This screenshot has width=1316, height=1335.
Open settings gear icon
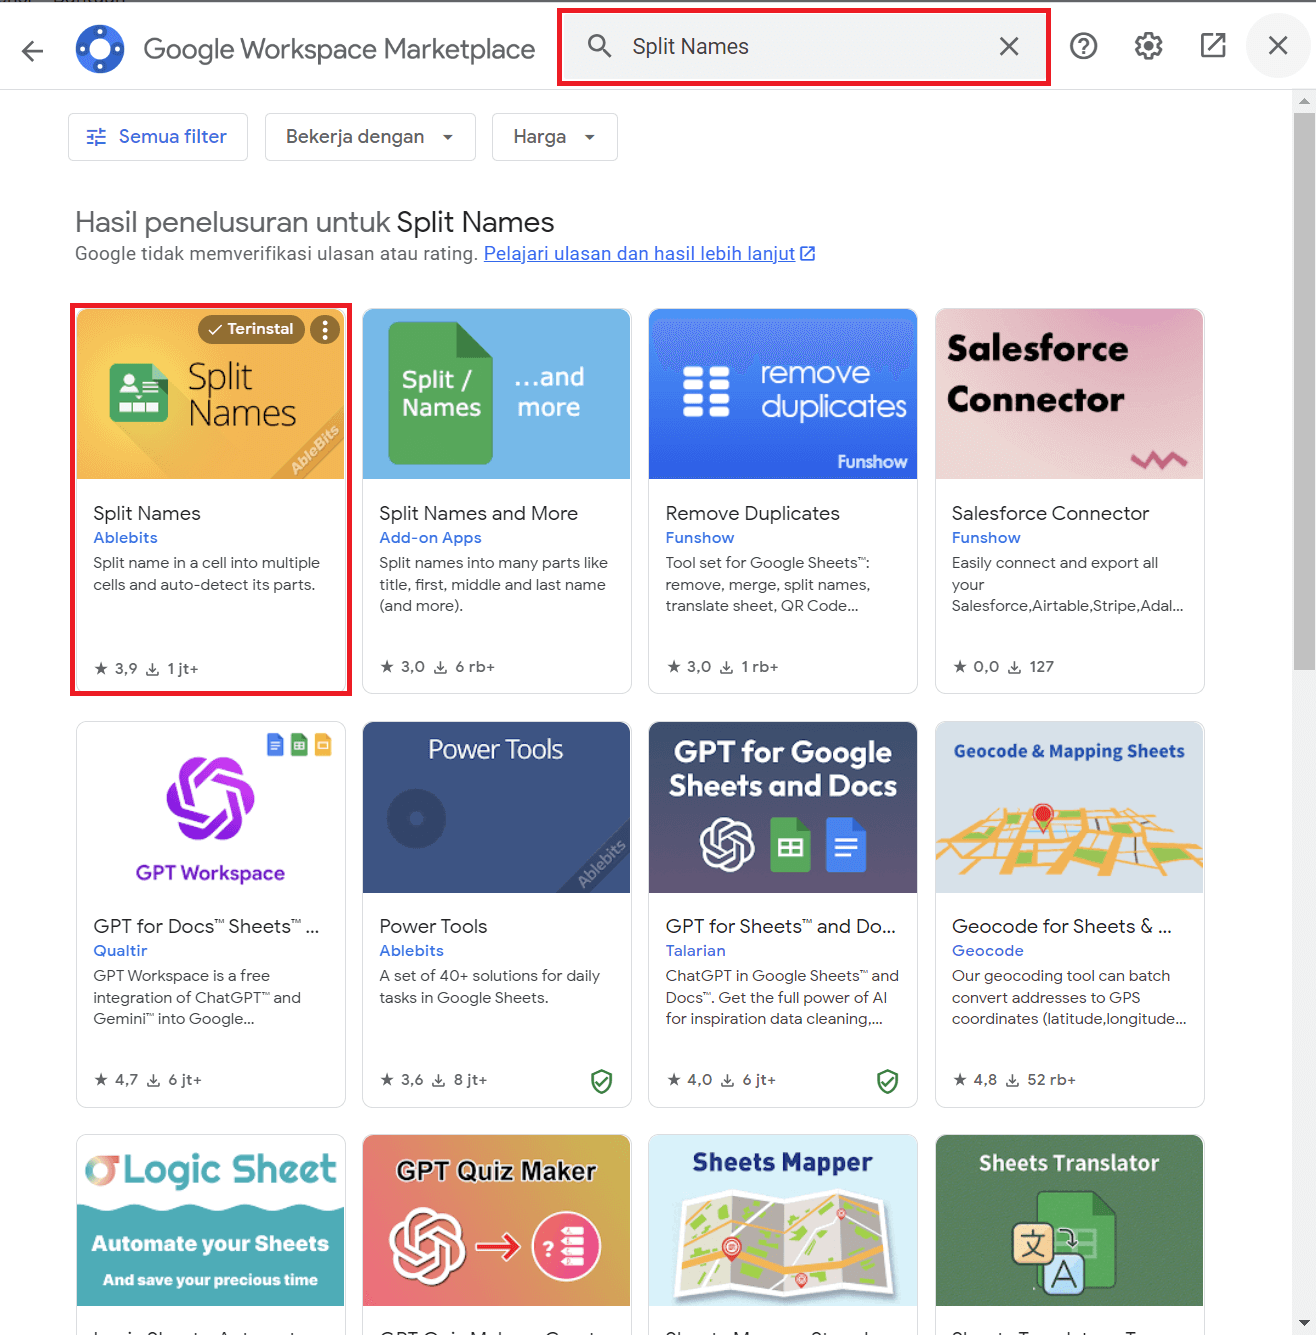pos(1148,46)
